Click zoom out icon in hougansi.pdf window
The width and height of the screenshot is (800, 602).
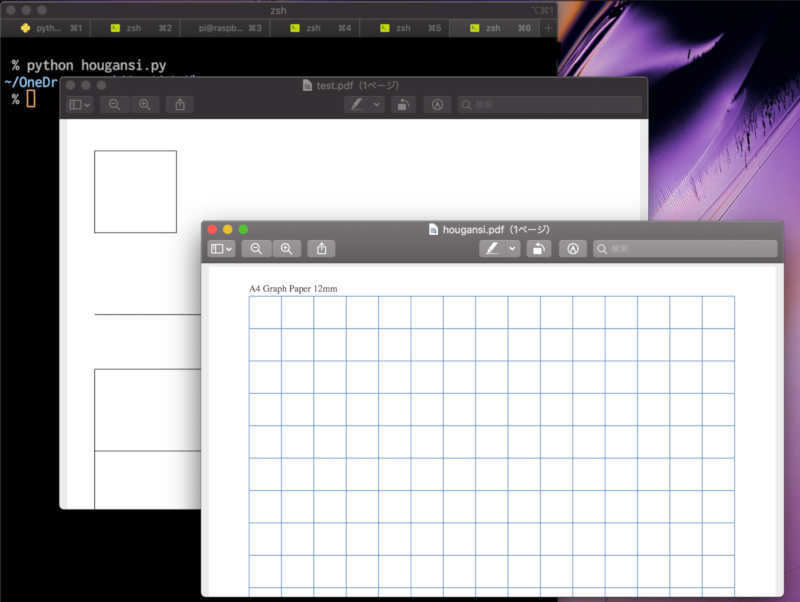pyautogui.click(x=256, y=248)
